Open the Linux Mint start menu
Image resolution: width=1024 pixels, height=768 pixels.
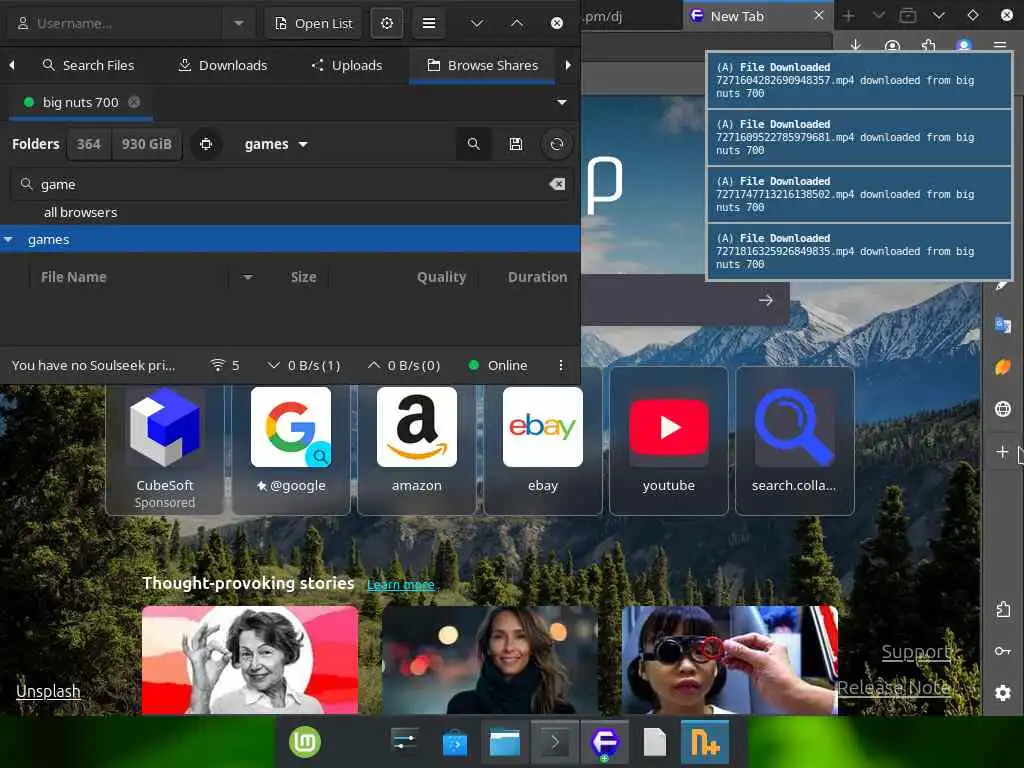pos(305,743)
